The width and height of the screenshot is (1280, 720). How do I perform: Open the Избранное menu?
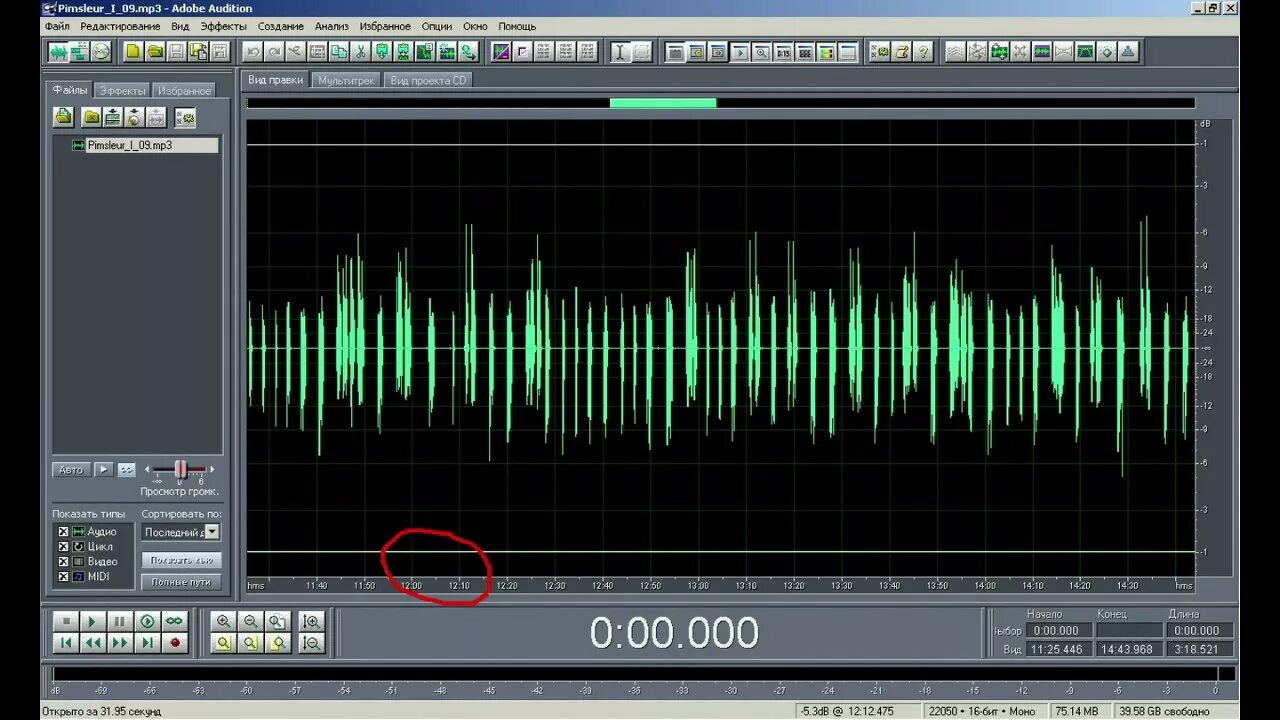pyautogui.click(x=385, y=26)
